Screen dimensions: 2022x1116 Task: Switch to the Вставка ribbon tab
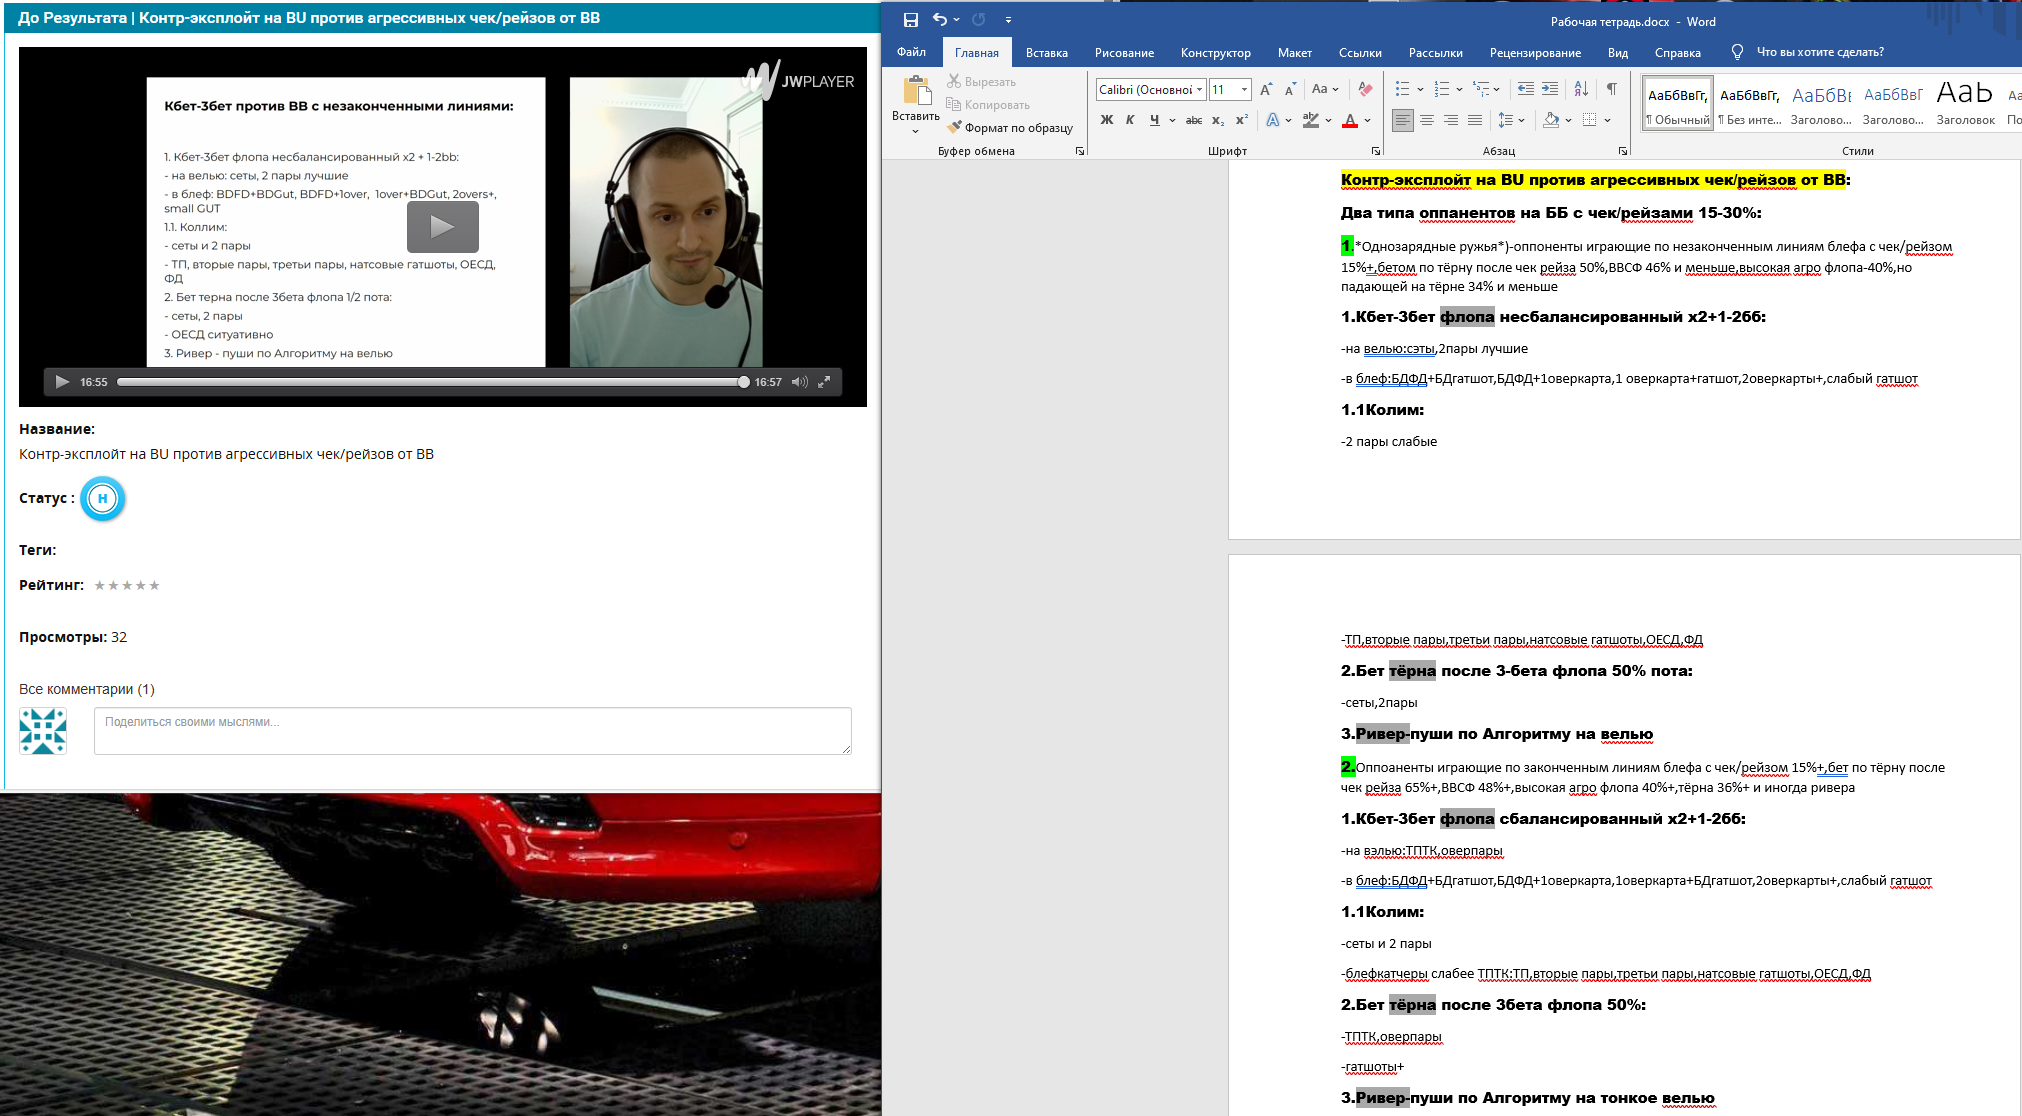tap(1046, 53)
